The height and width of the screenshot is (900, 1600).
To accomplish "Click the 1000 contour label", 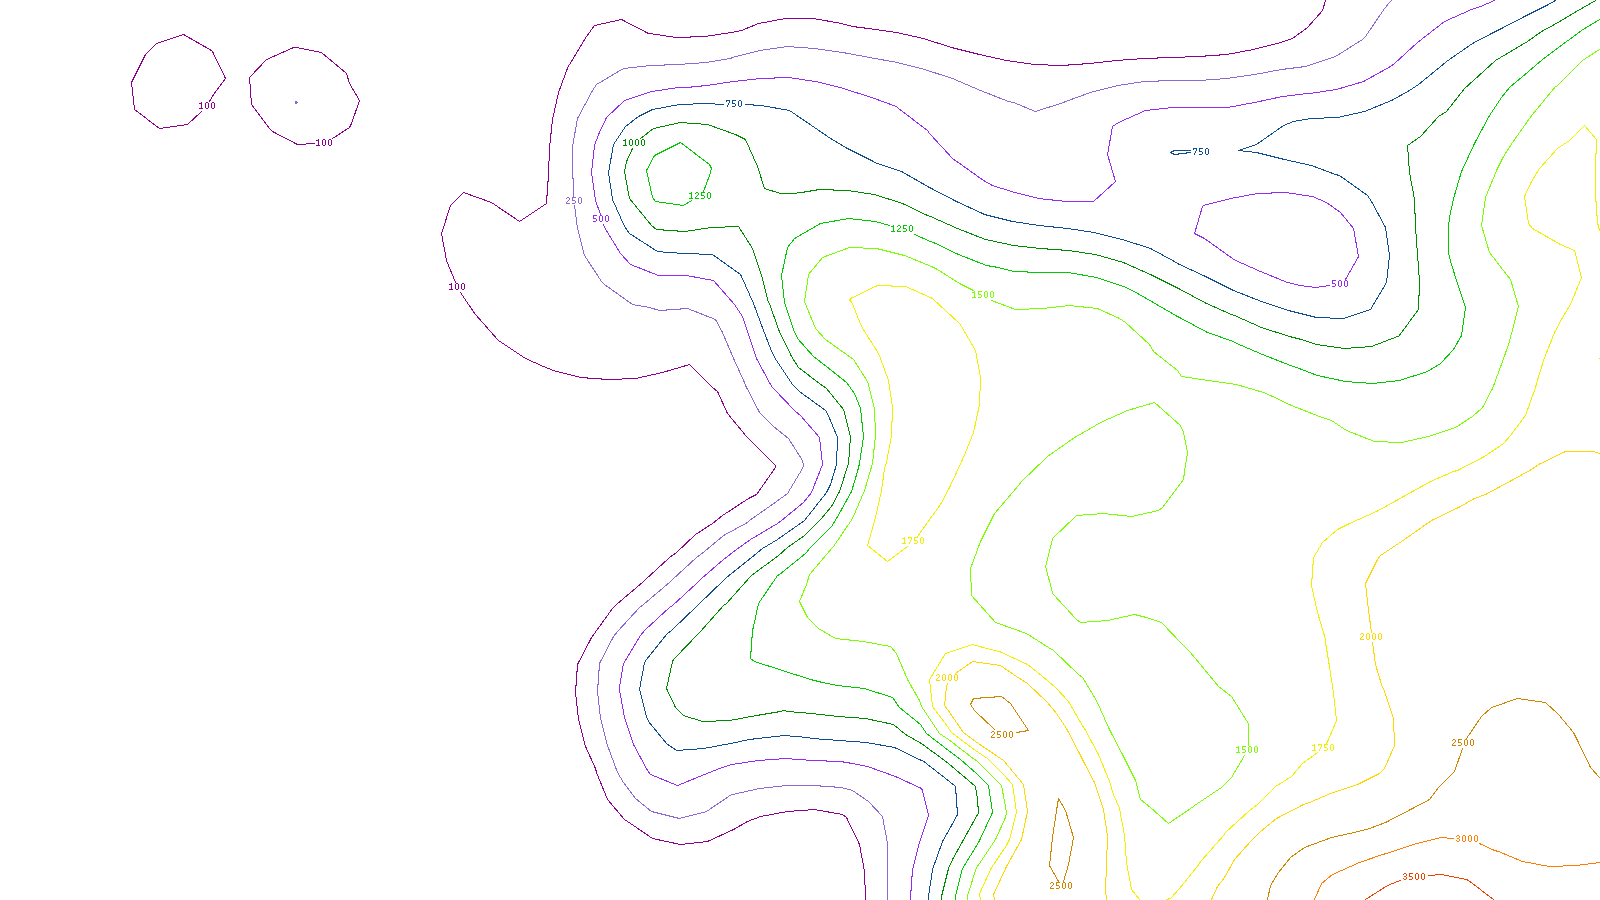I will click(634, 143).
